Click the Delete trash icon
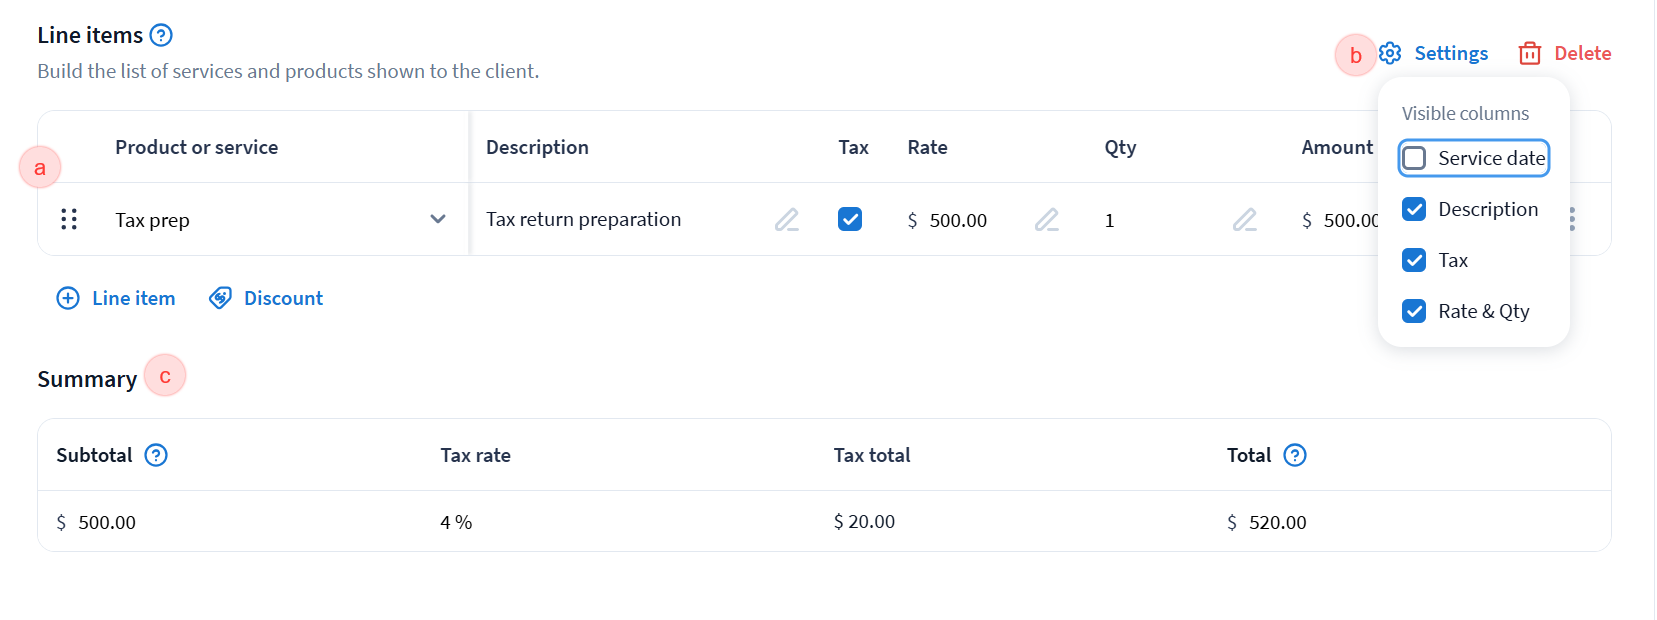The image size is (1657, 620). pyautogui.click(x=1529, y=53)
